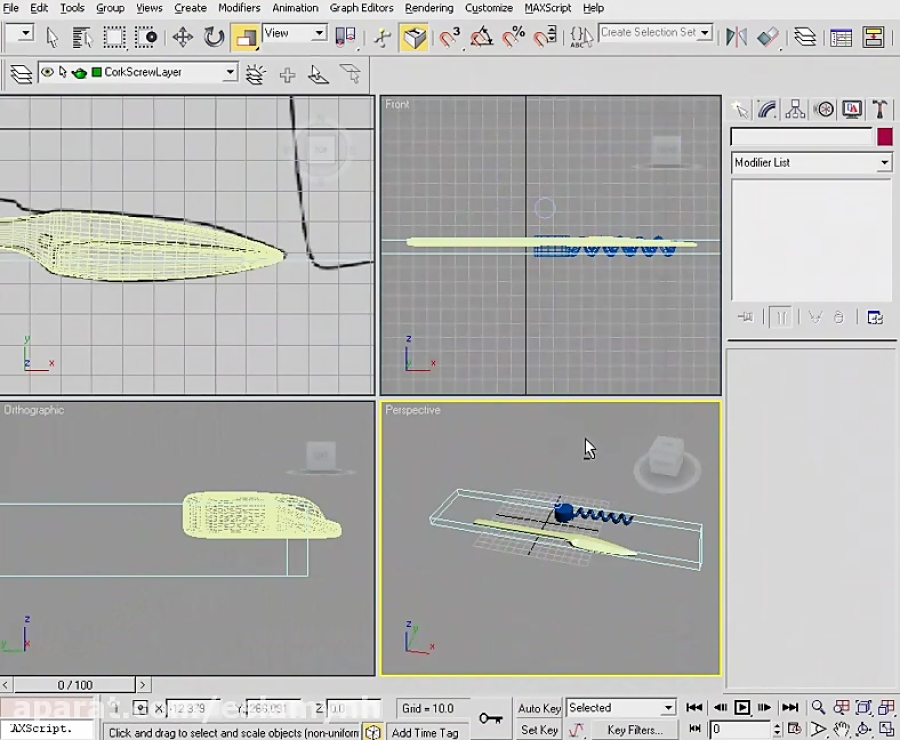
Task: Set current layer to selection's layer
Action: (x=350, y=74)
